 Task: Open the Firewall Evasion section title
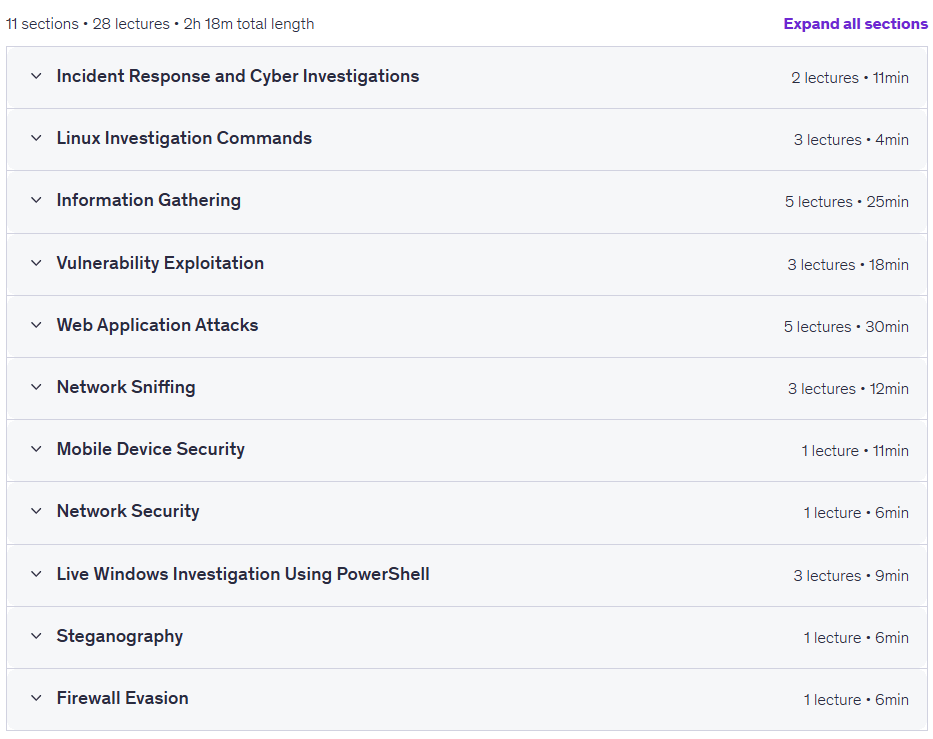(x=123, y=697)
